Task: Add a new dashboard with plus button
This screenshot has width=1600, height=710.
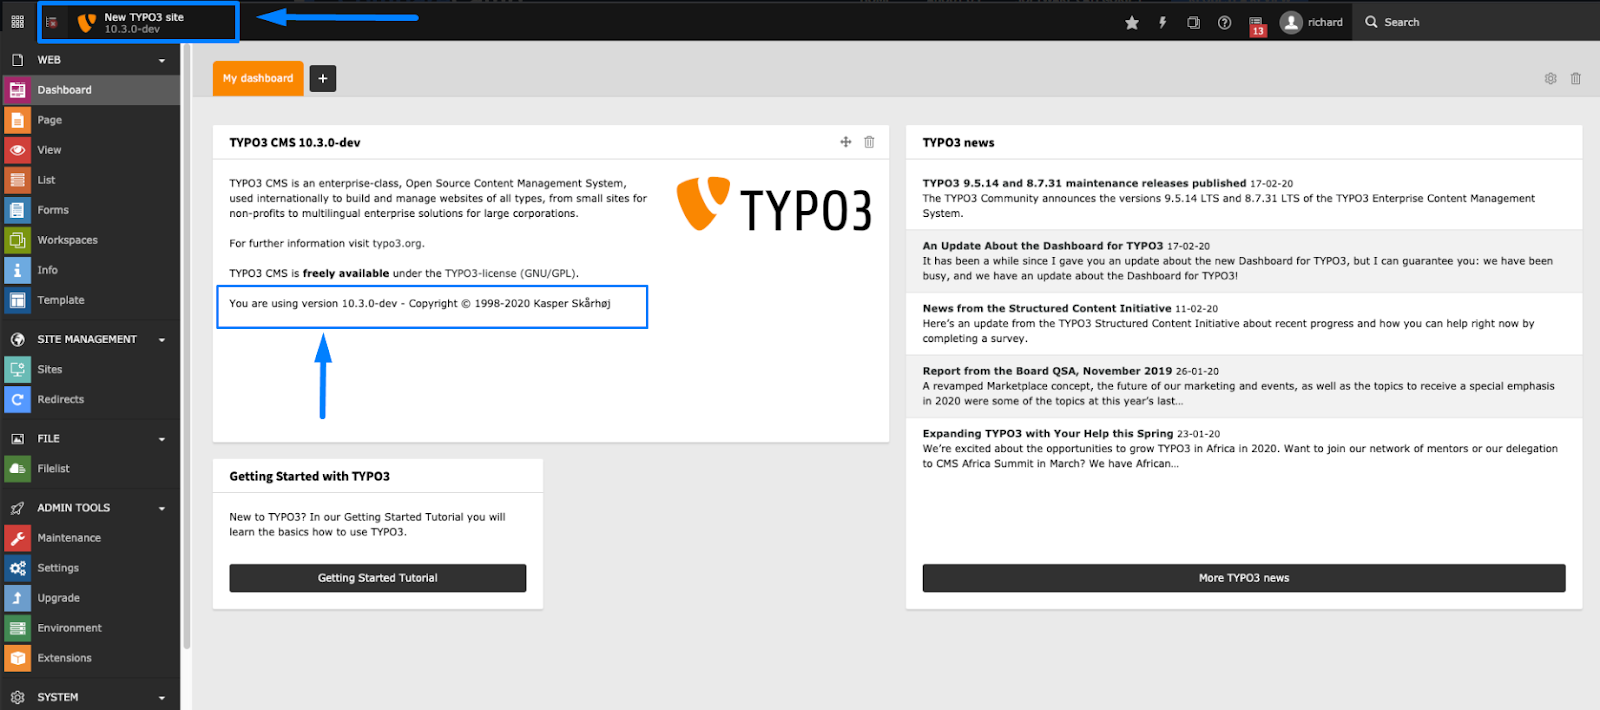Action: pos(323,78)
